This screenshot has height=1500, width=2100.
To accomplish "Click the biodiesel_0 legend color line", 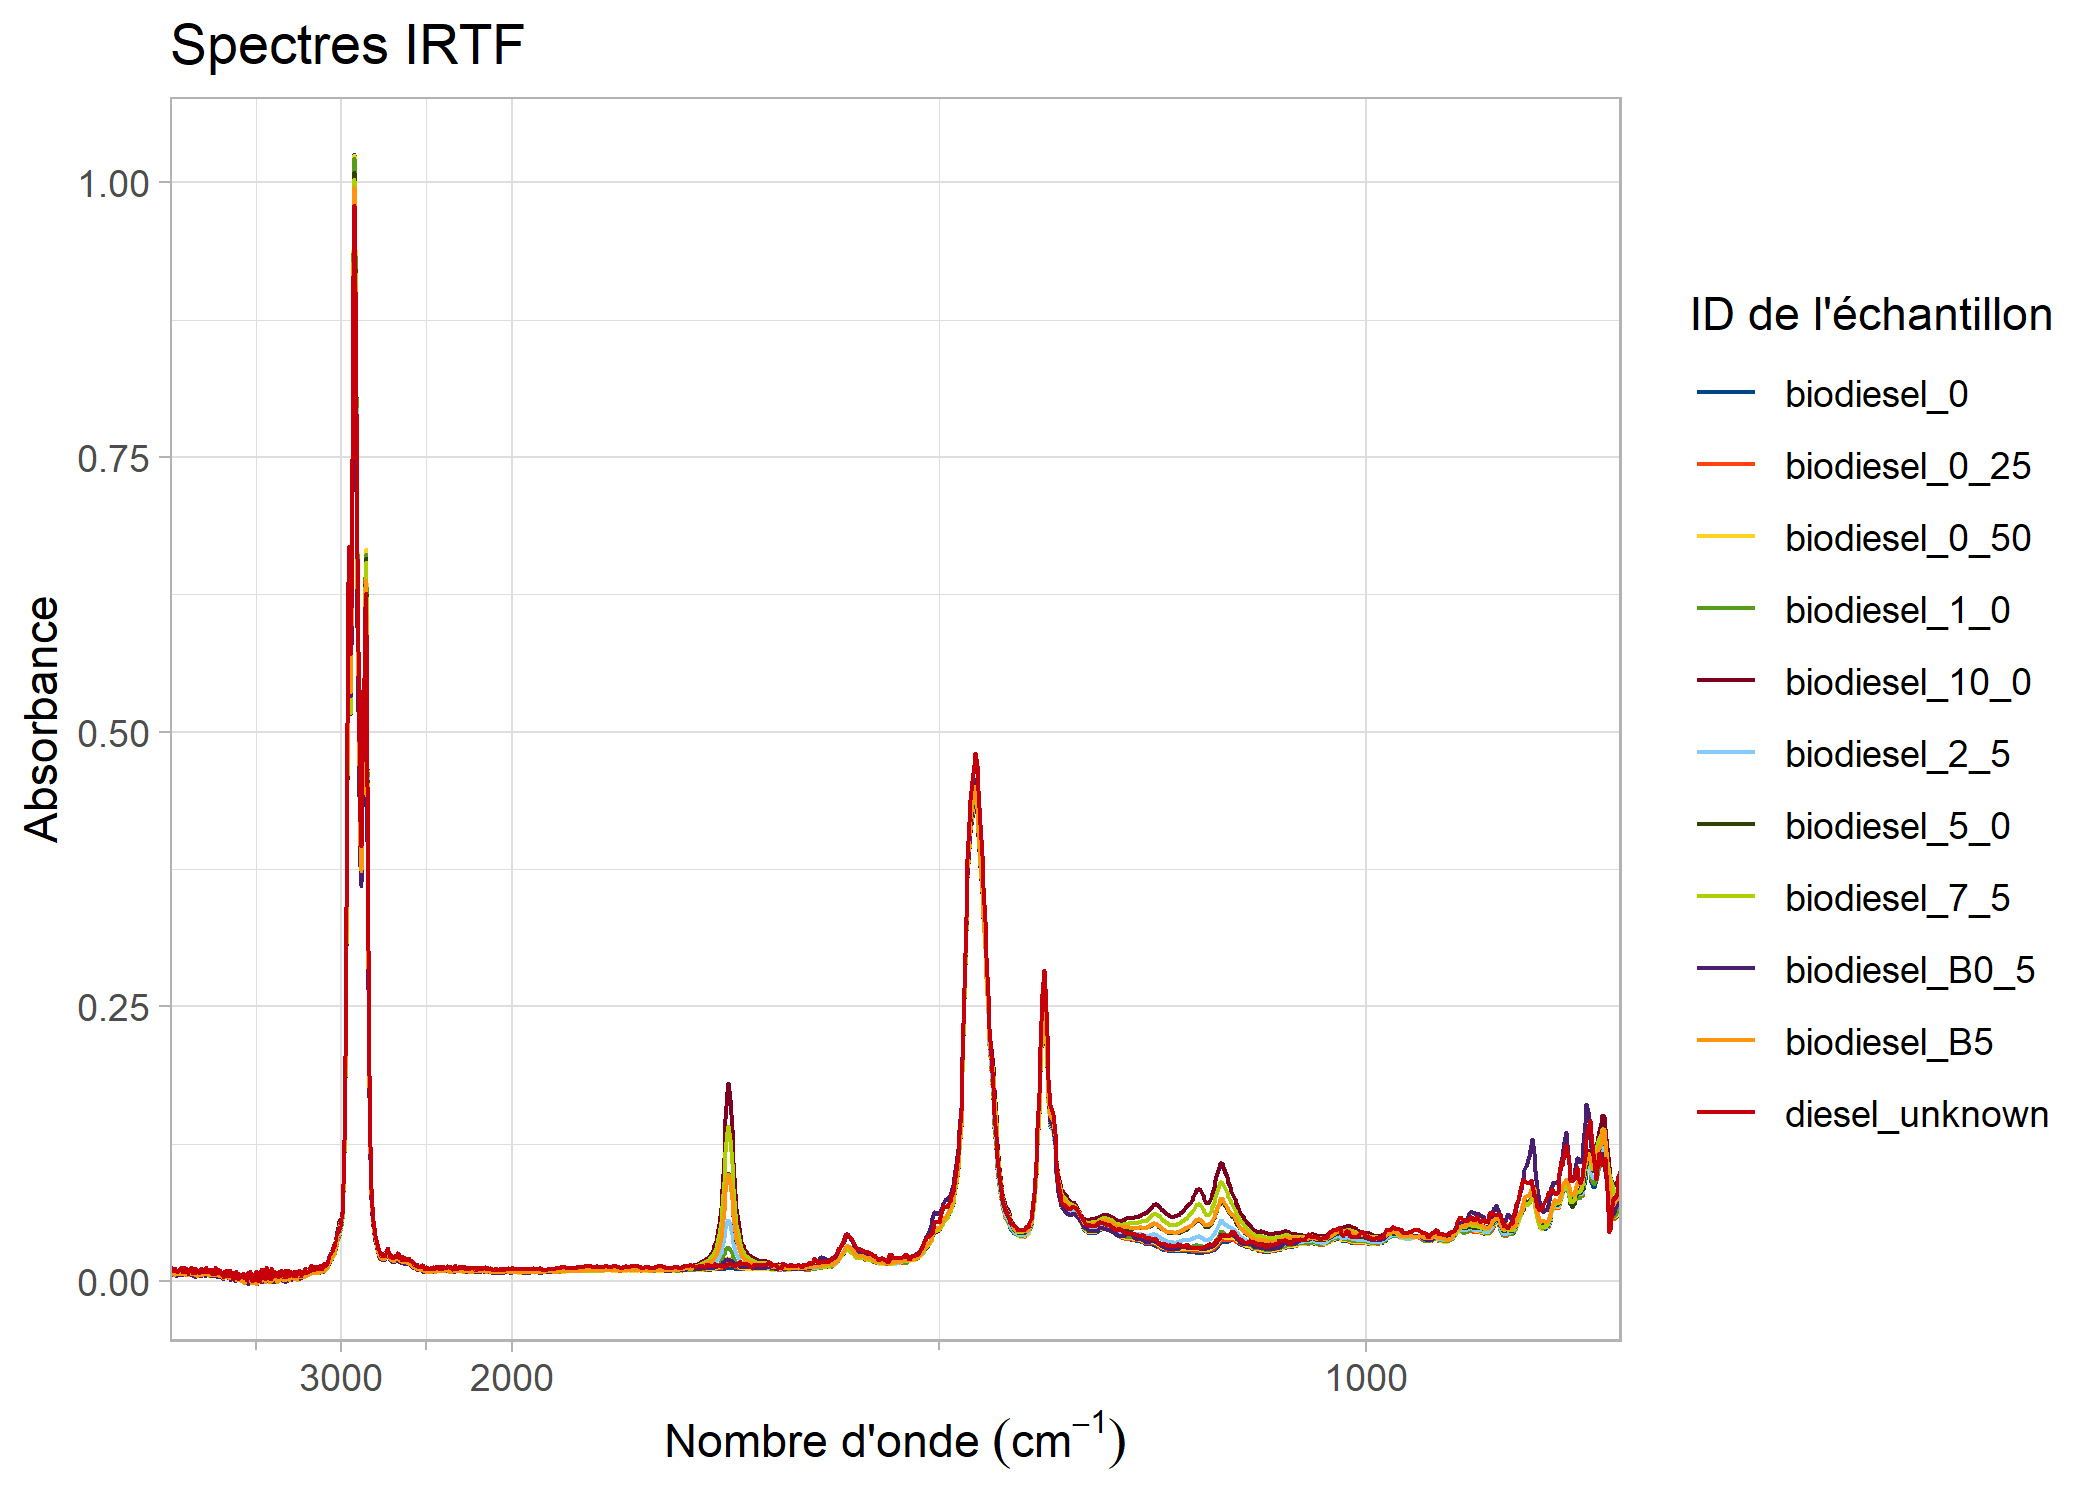I will [1726, 393].
